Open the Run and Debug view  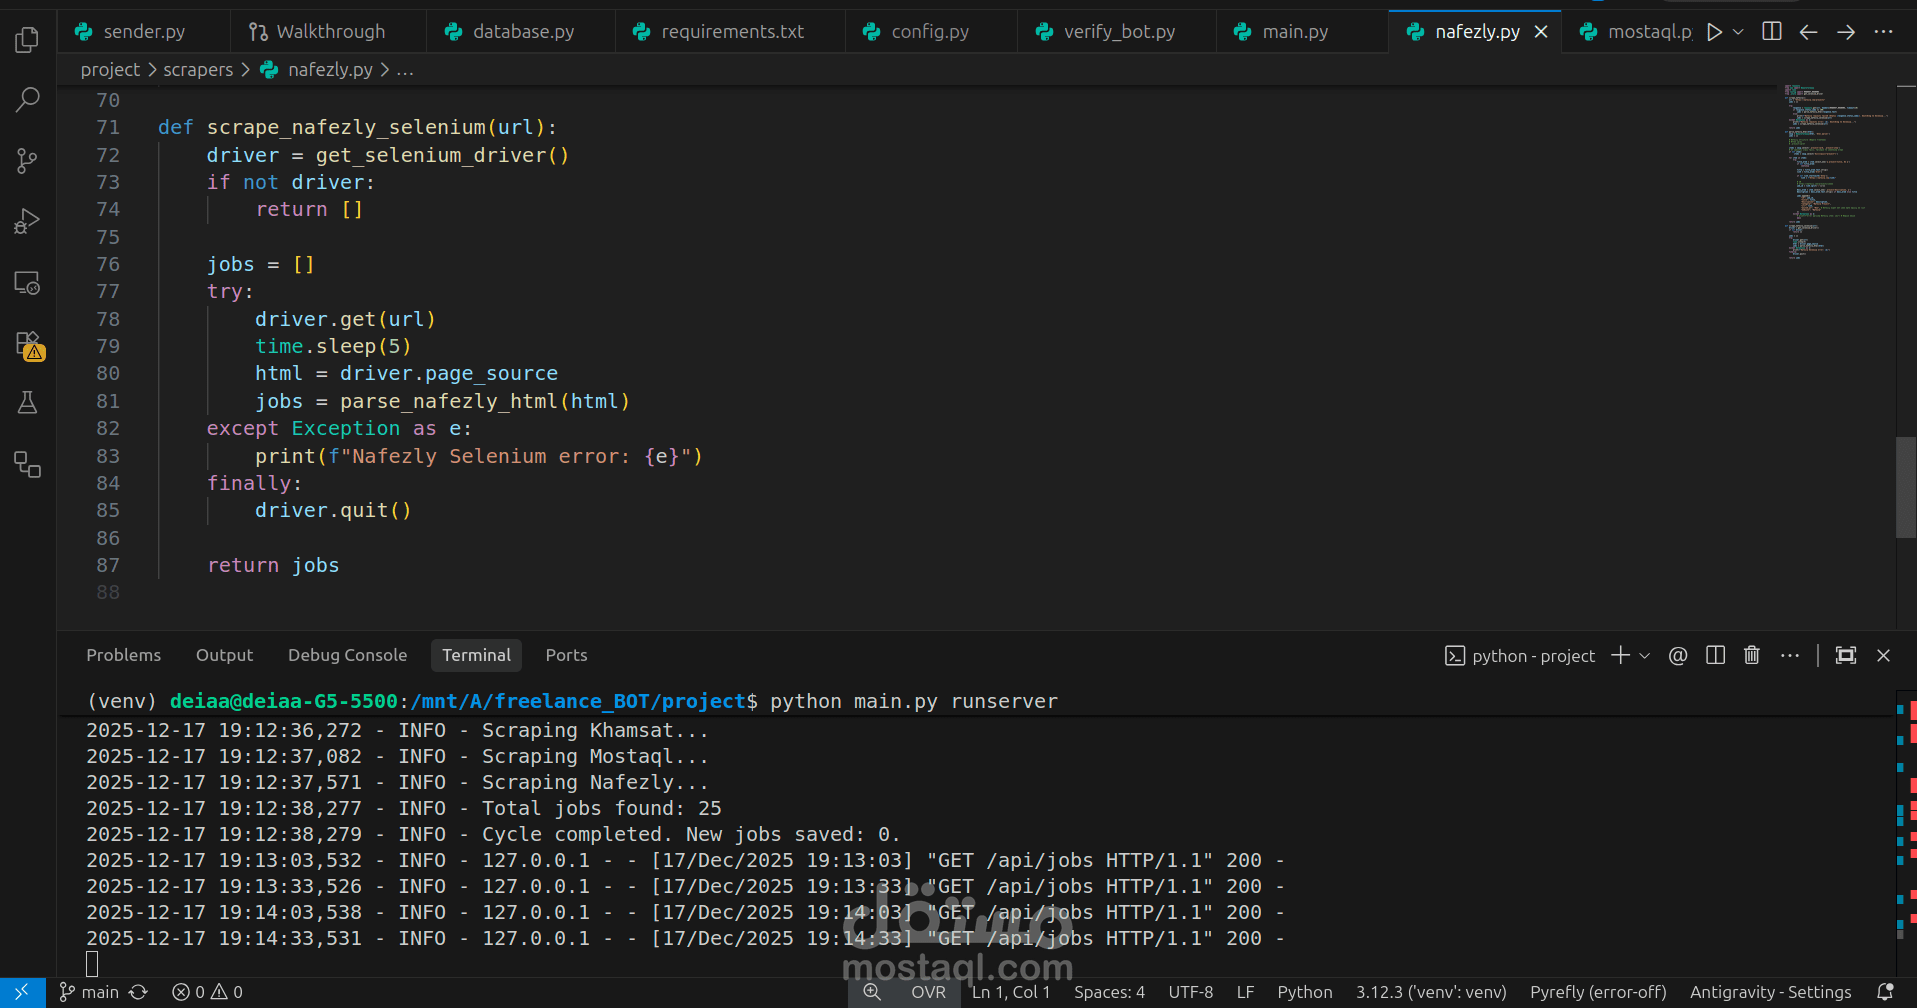tap(27, 221)
